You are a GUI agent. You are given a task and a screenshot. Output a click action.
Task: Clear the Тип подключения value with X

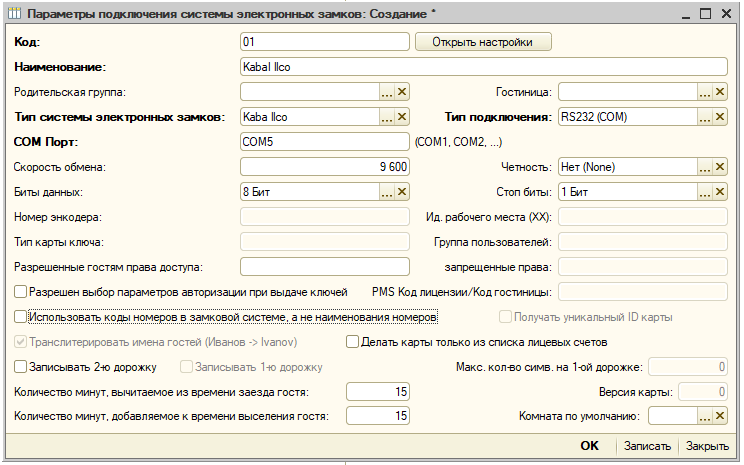pyautogui.click(x=720, y=117)
